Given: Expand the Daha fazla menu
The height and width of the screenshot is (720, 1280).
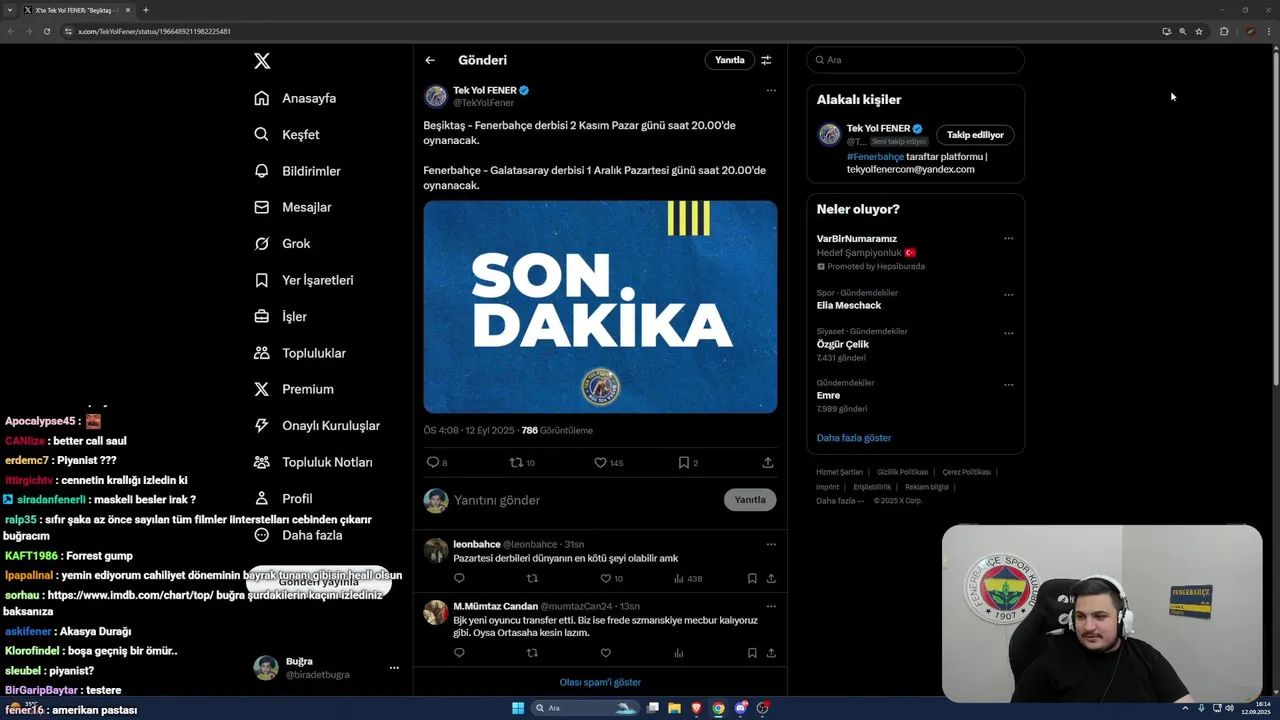Looking at the screenshot, I should coord(298,535).
